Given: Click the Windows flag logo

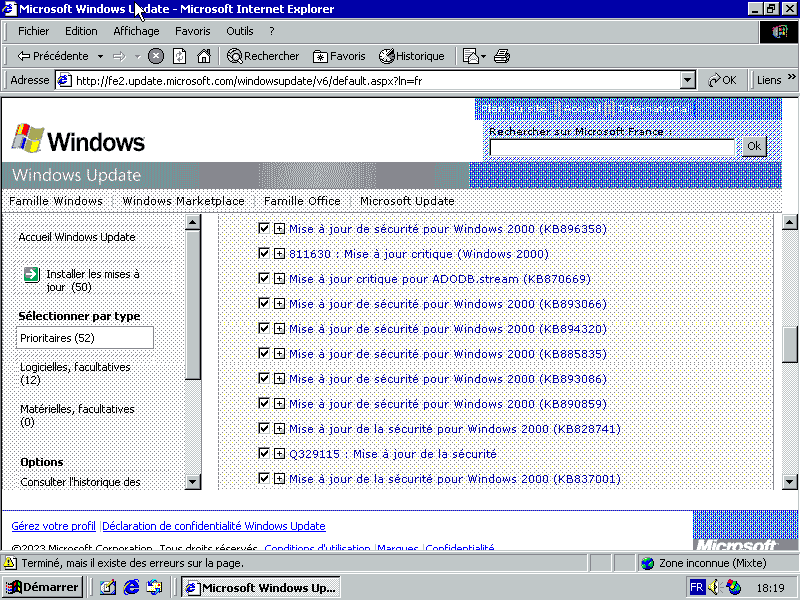Looking at the screenshot, I should tap(28, 138).
